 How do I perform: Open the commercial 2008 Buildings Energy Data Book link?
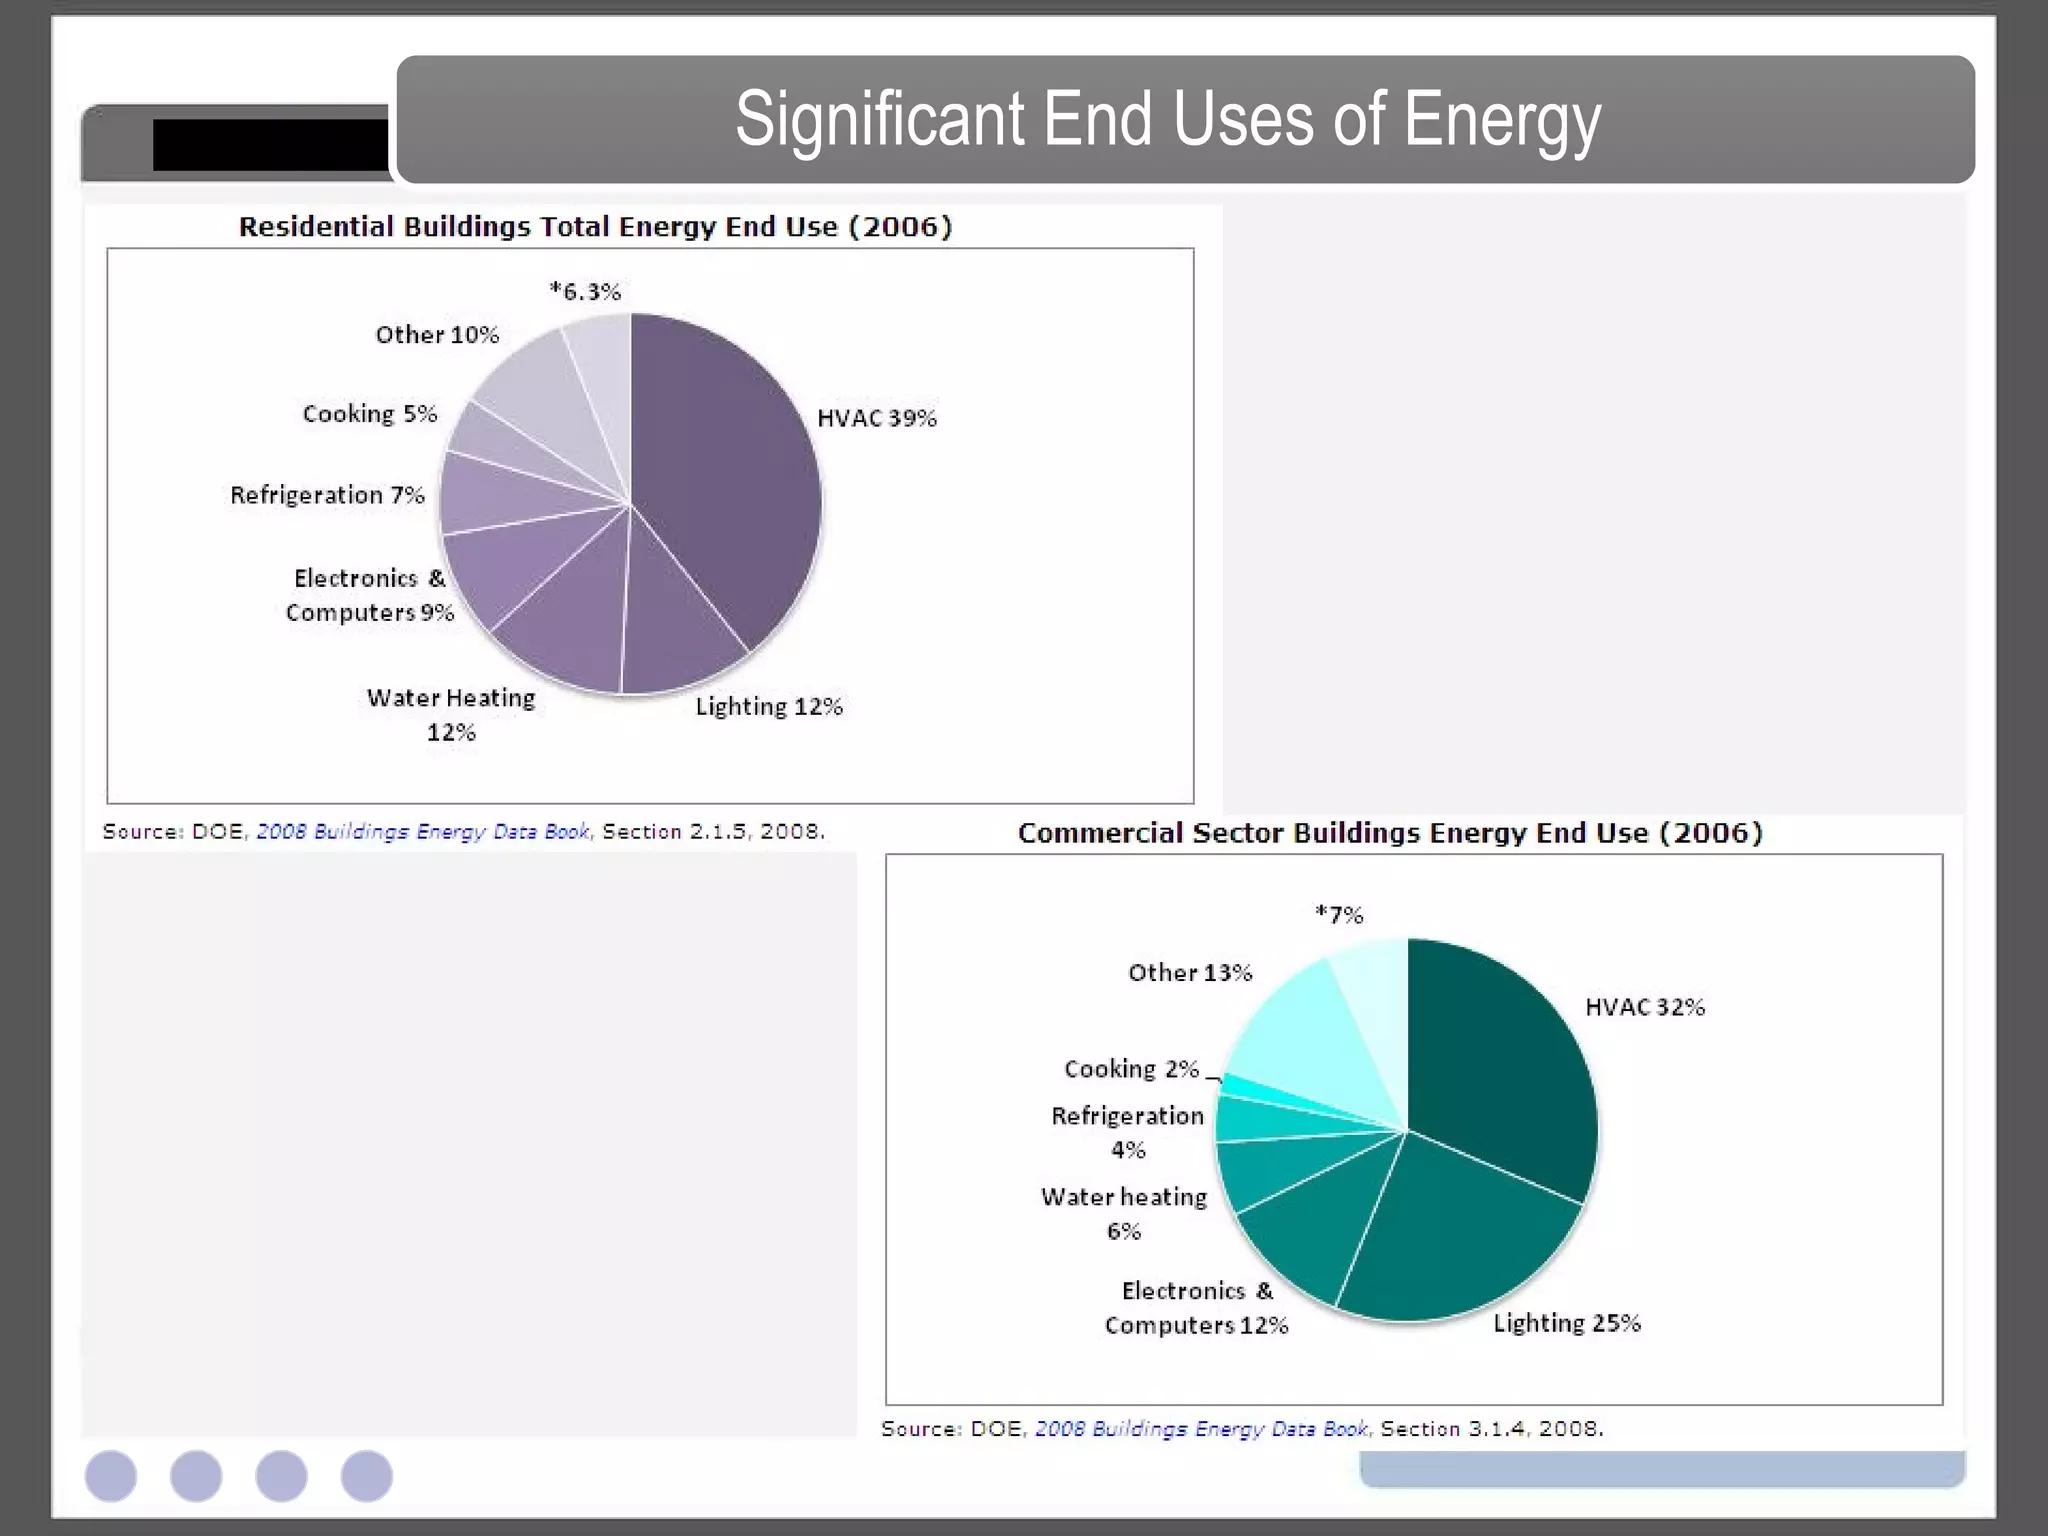point(1200,1429)
